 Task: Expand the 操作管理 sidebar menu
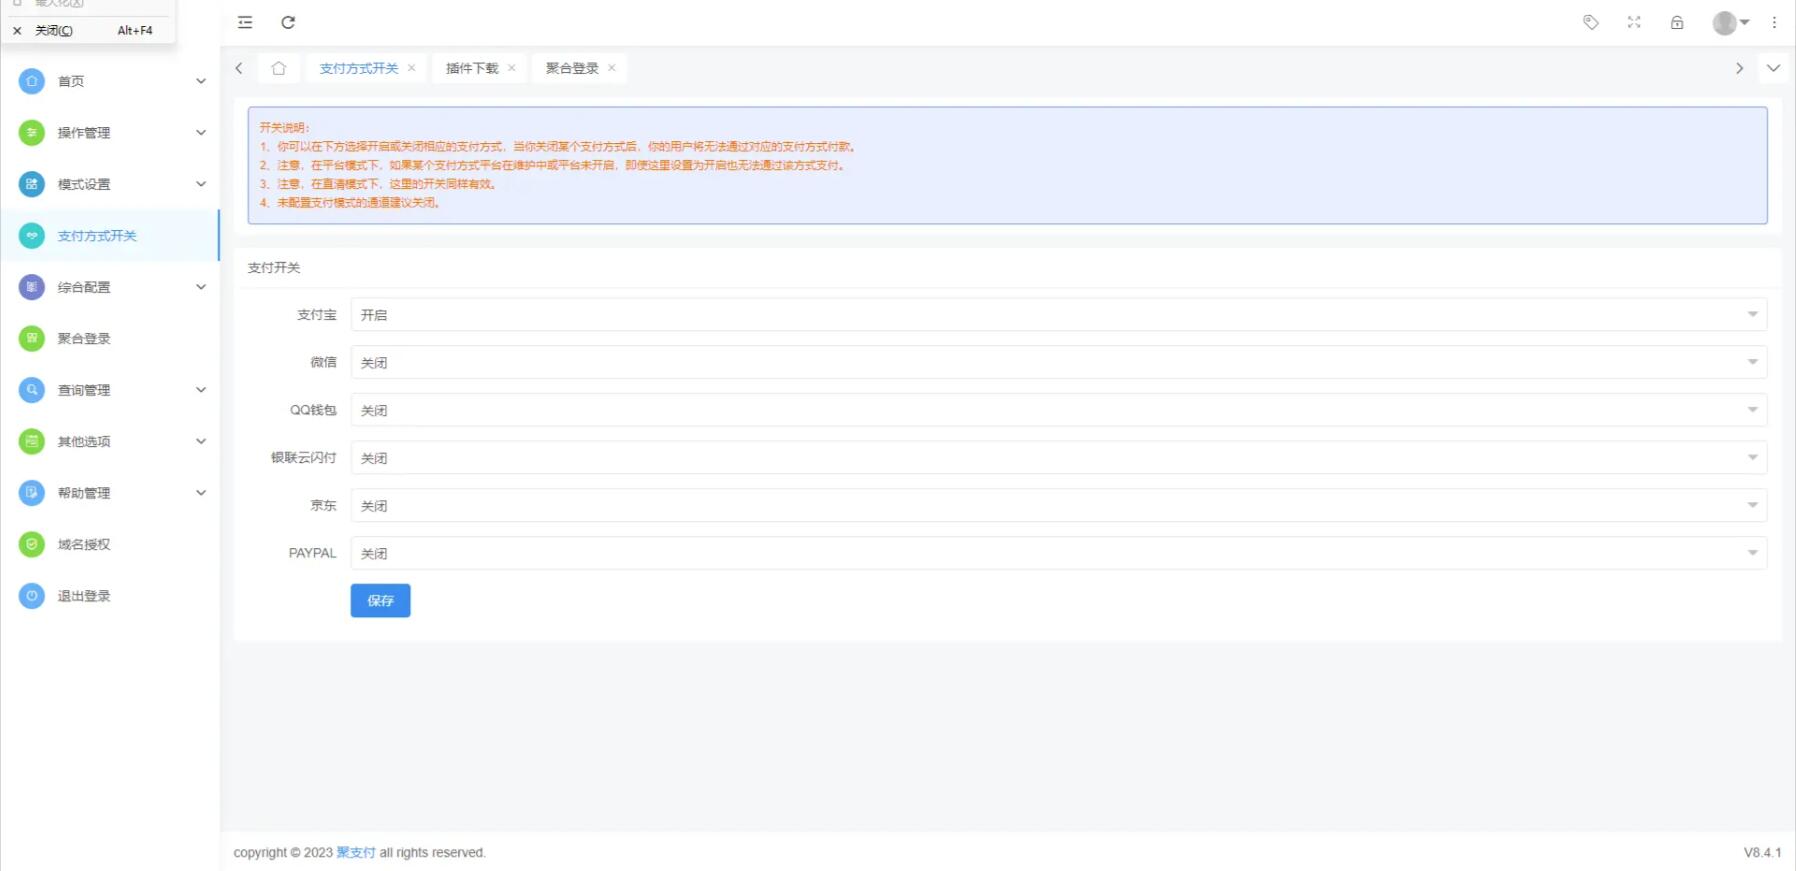(110, 133)
